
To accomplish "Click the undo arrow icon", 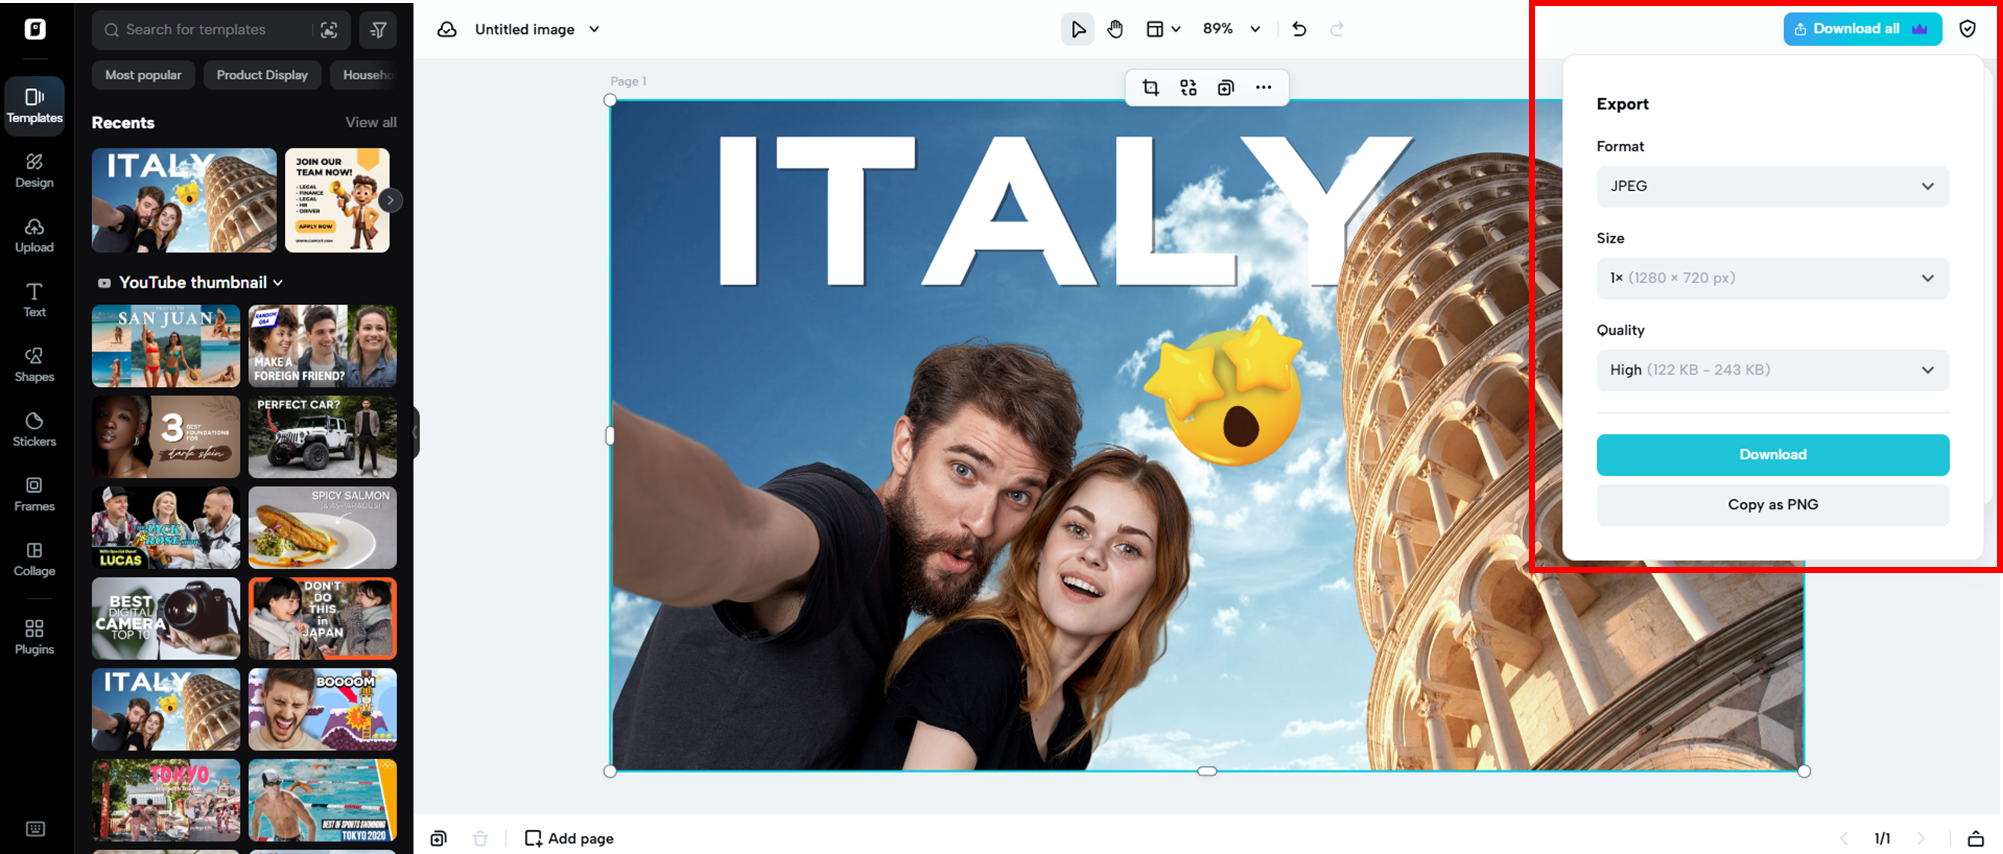I will [x=1299, y=29].
